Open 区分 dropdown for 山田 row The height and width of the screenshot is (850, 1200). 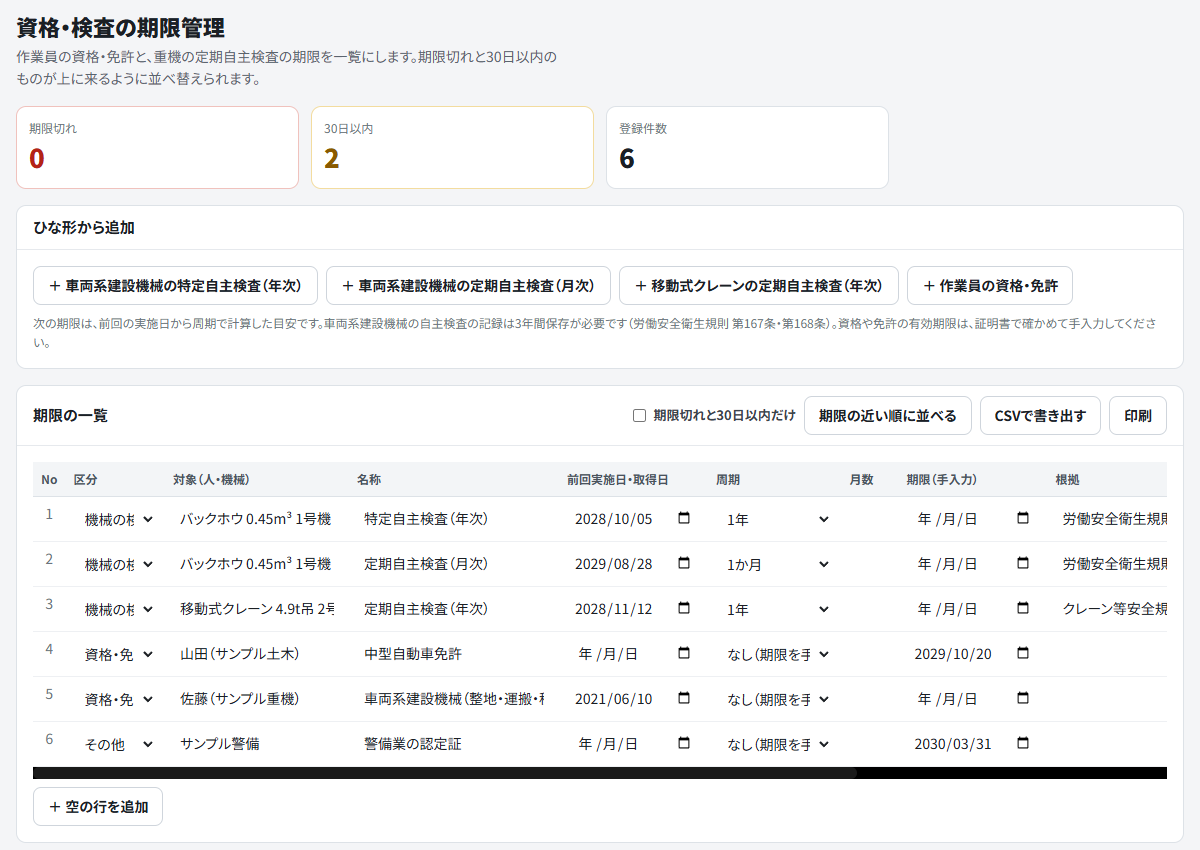tap(119, 654)
